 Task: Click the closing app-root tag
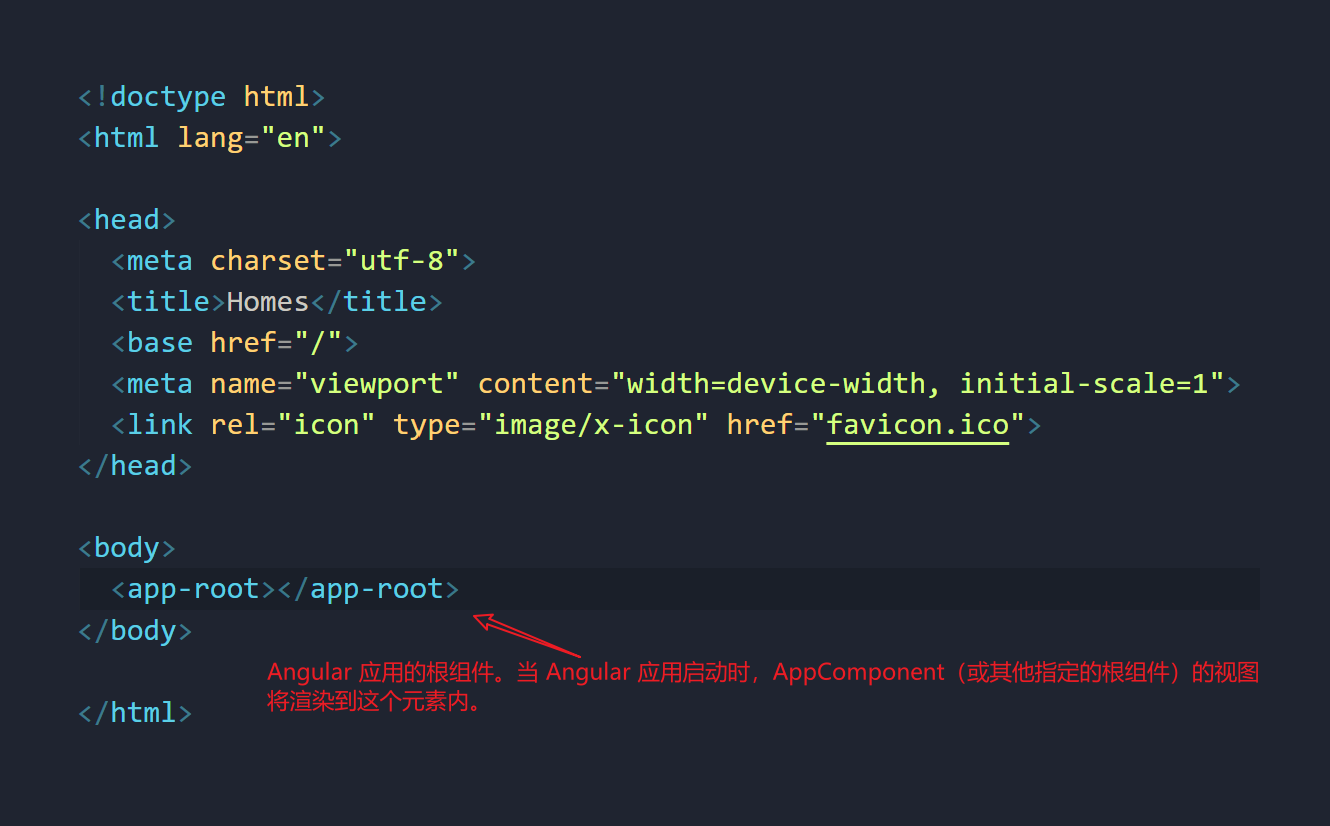point(368,589)
